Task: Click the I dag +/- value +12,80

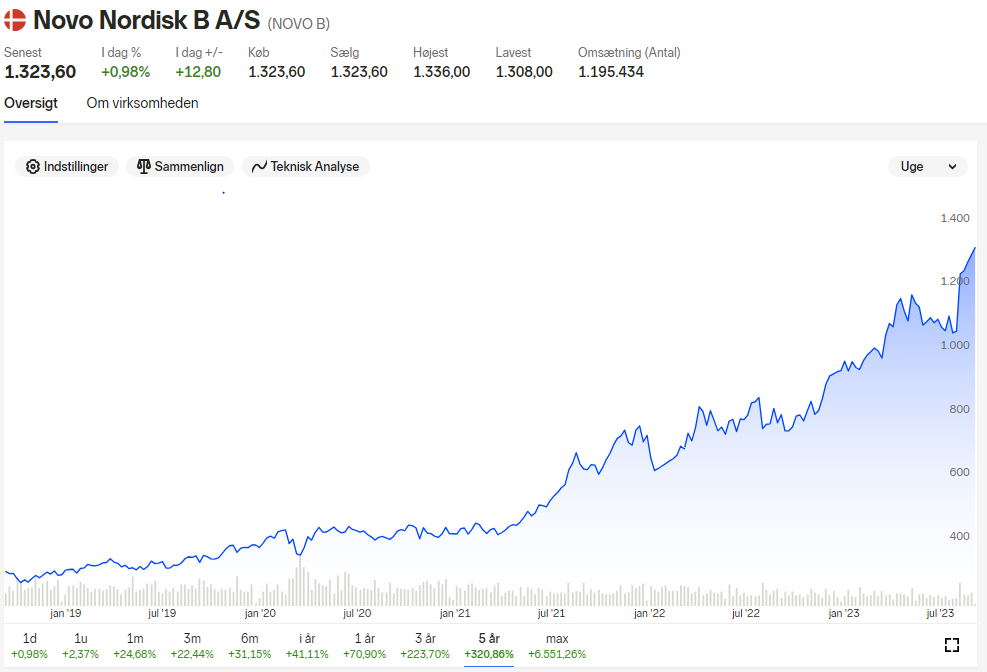Action: (x=198, y=72)
